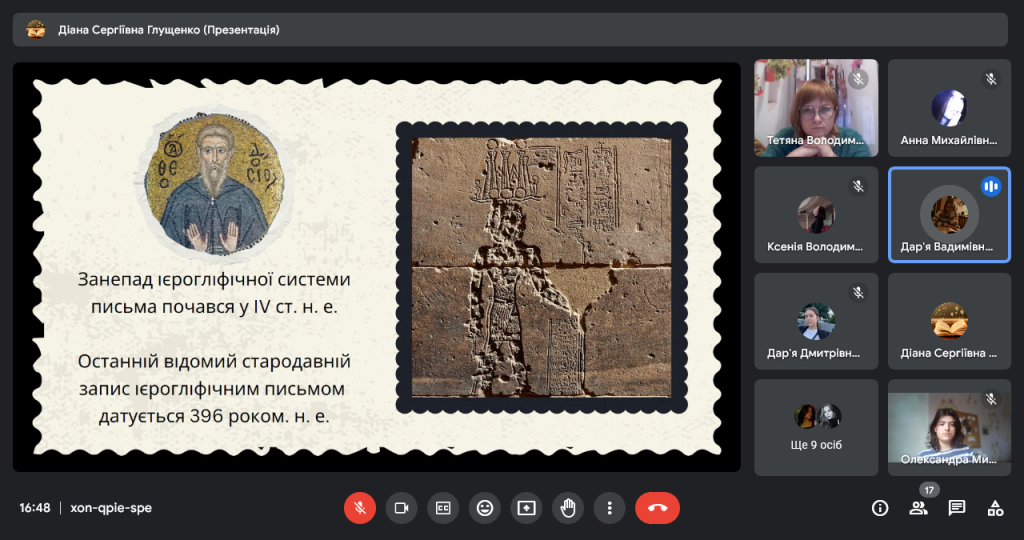This screenshot has height=540, width=1024.
Task: Open the emoji reactions button
Action: (x=485, y=508)
